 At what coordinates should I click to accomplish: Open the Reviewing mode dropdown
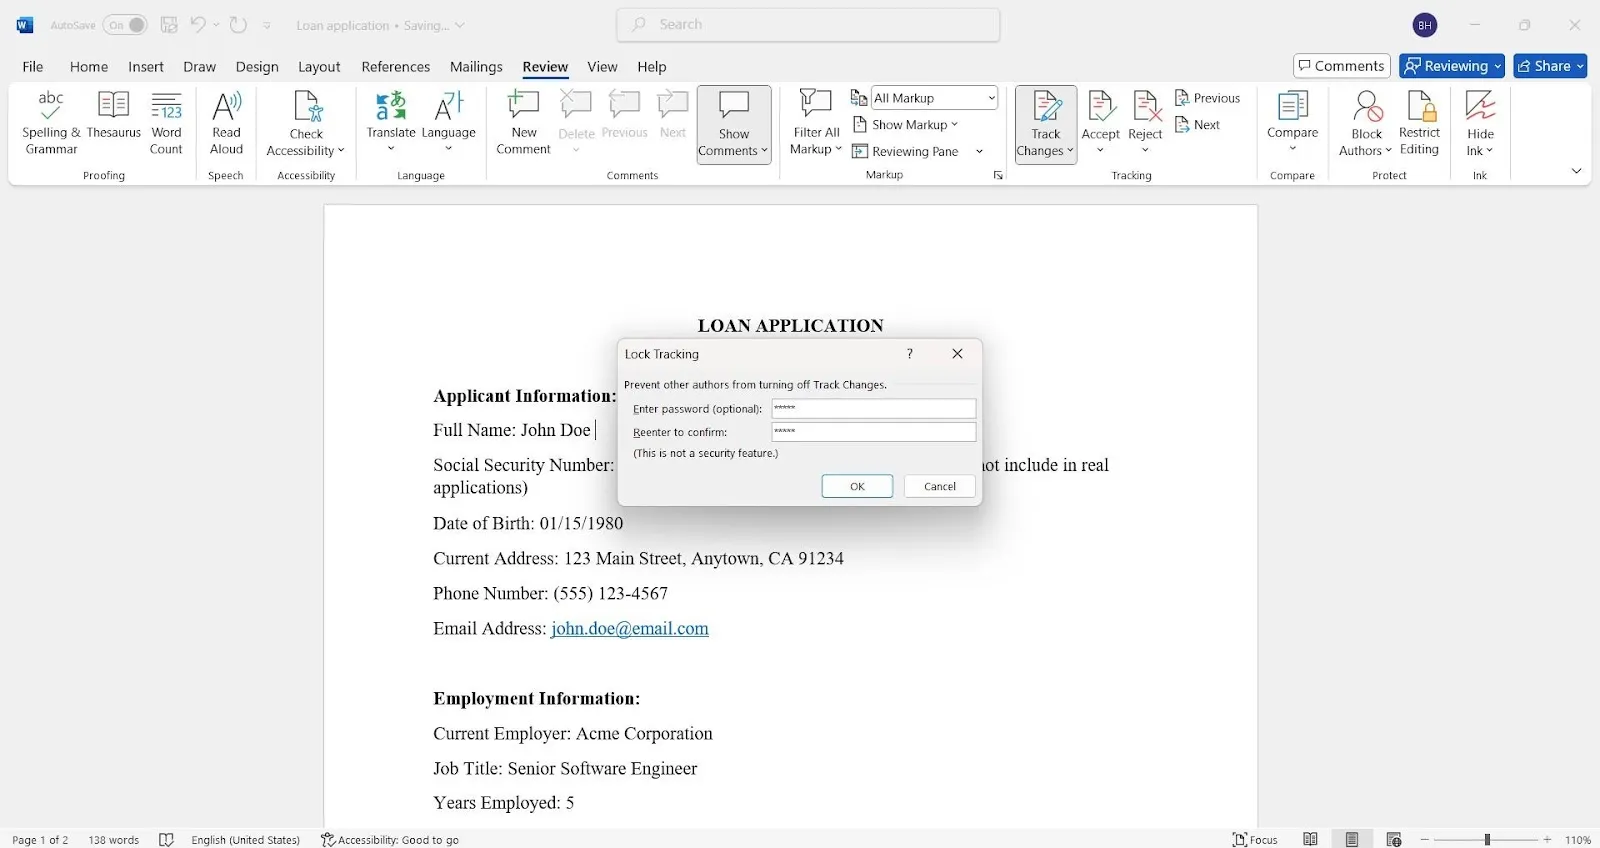(1452, 66)
